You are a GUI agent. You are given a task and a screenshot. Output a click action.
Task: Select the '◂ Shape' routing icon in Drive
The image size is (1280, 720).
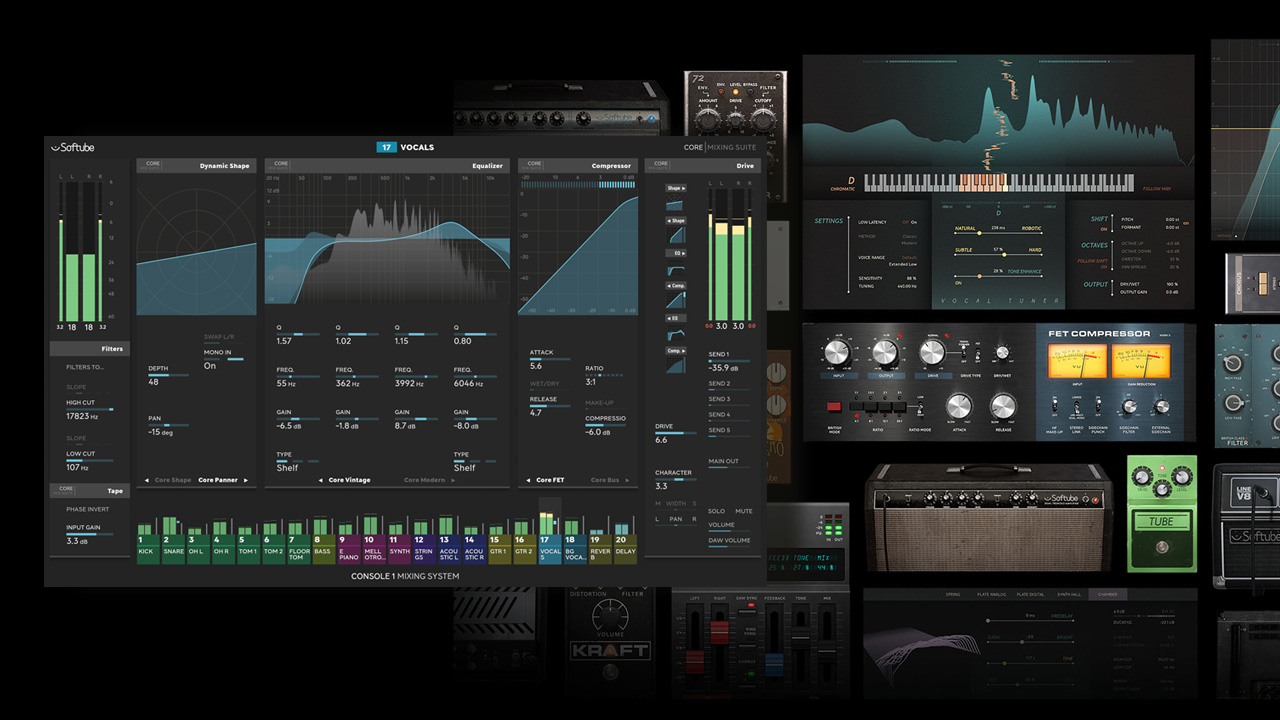(676, 221)
